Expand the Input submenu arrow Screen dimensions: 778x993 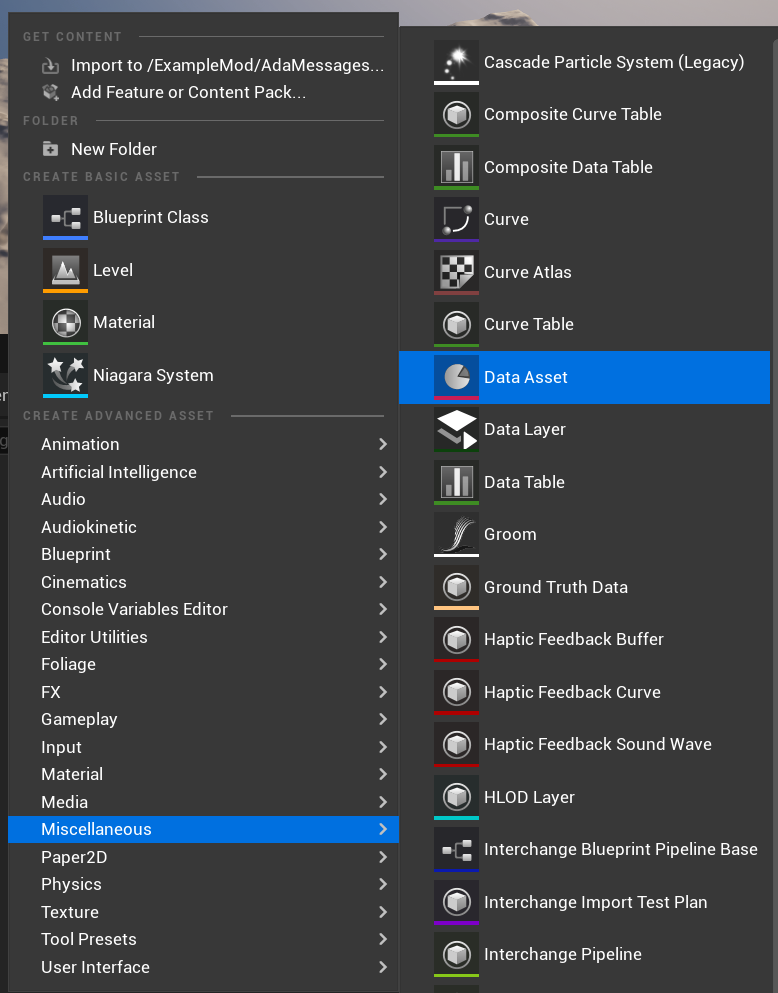(382, 748)
